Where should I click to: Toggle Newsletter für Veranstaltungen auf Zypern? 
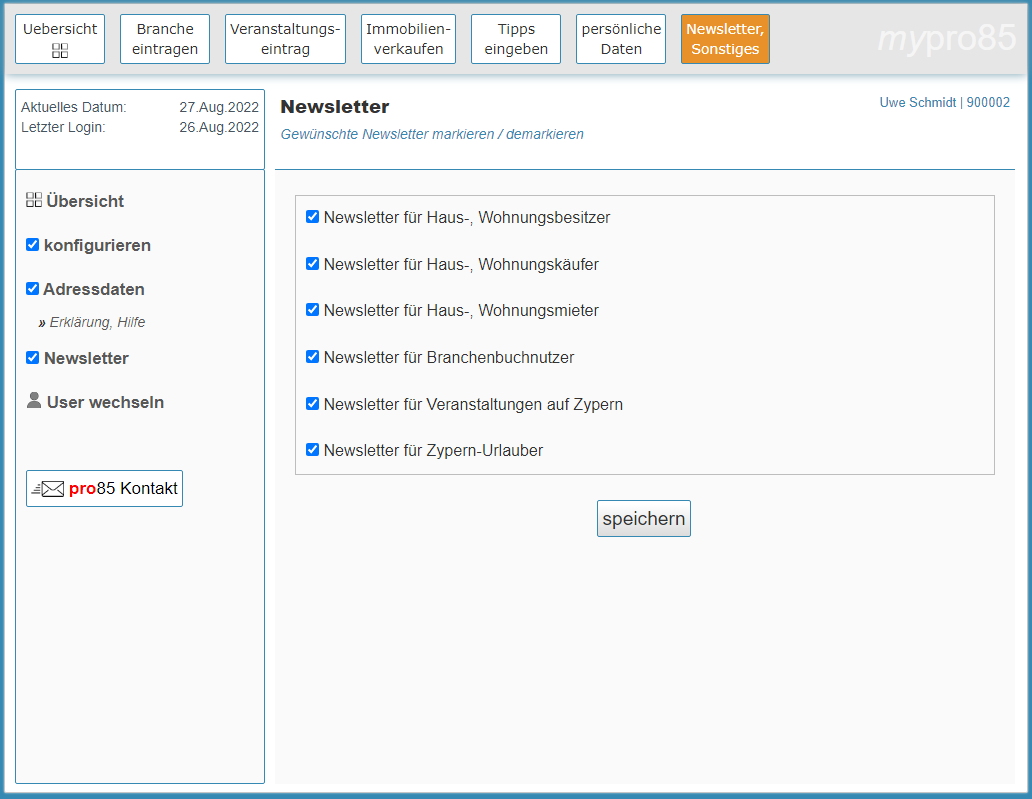312,404
